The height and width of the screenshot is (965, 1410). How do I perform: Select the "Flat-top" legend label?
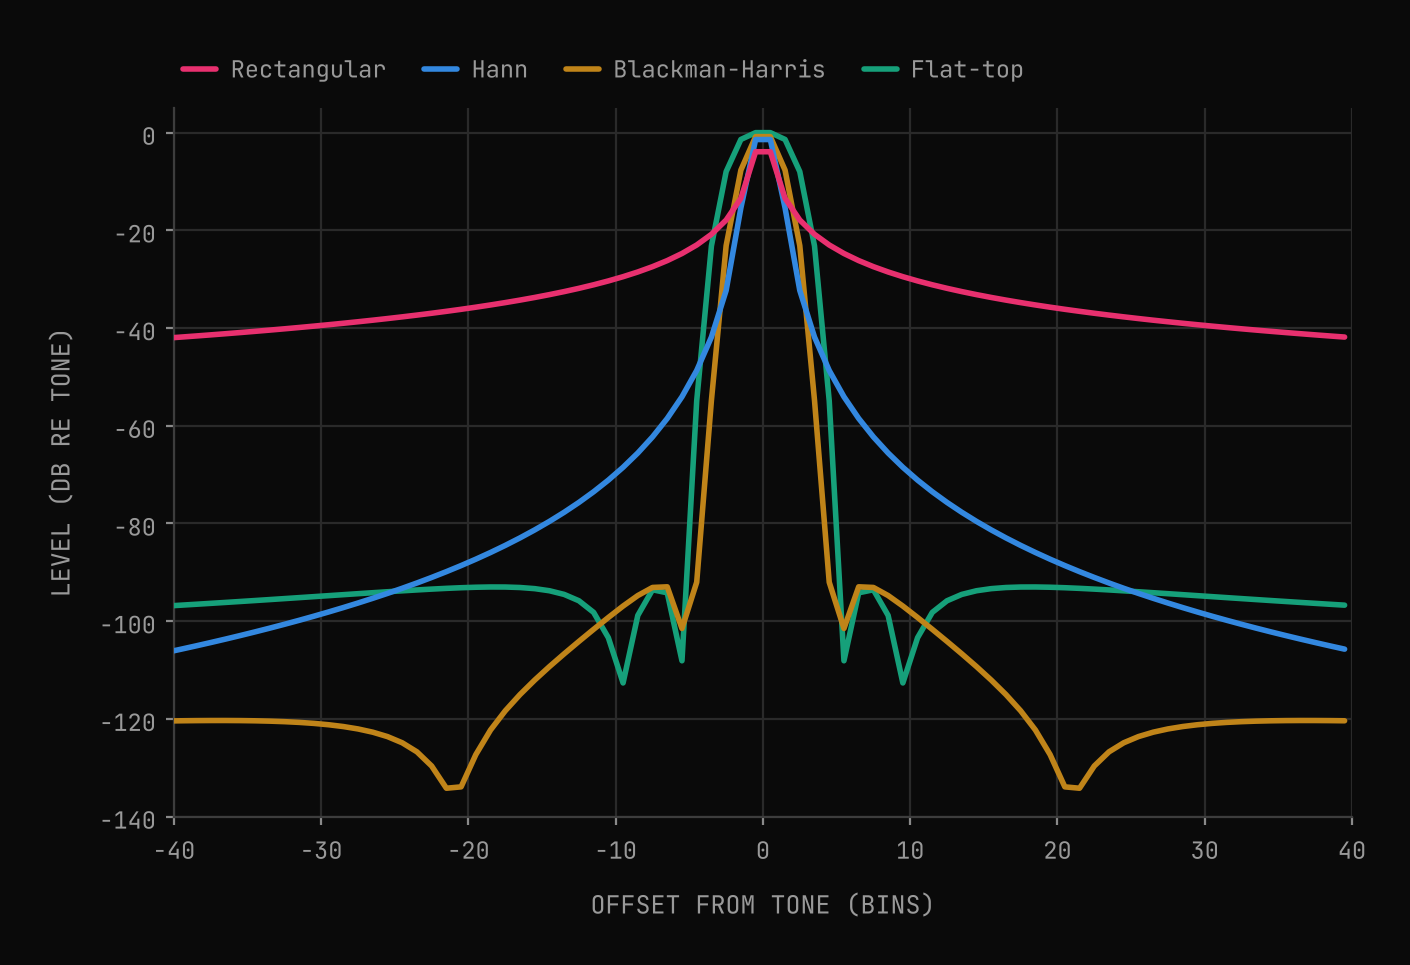[967, 69]
